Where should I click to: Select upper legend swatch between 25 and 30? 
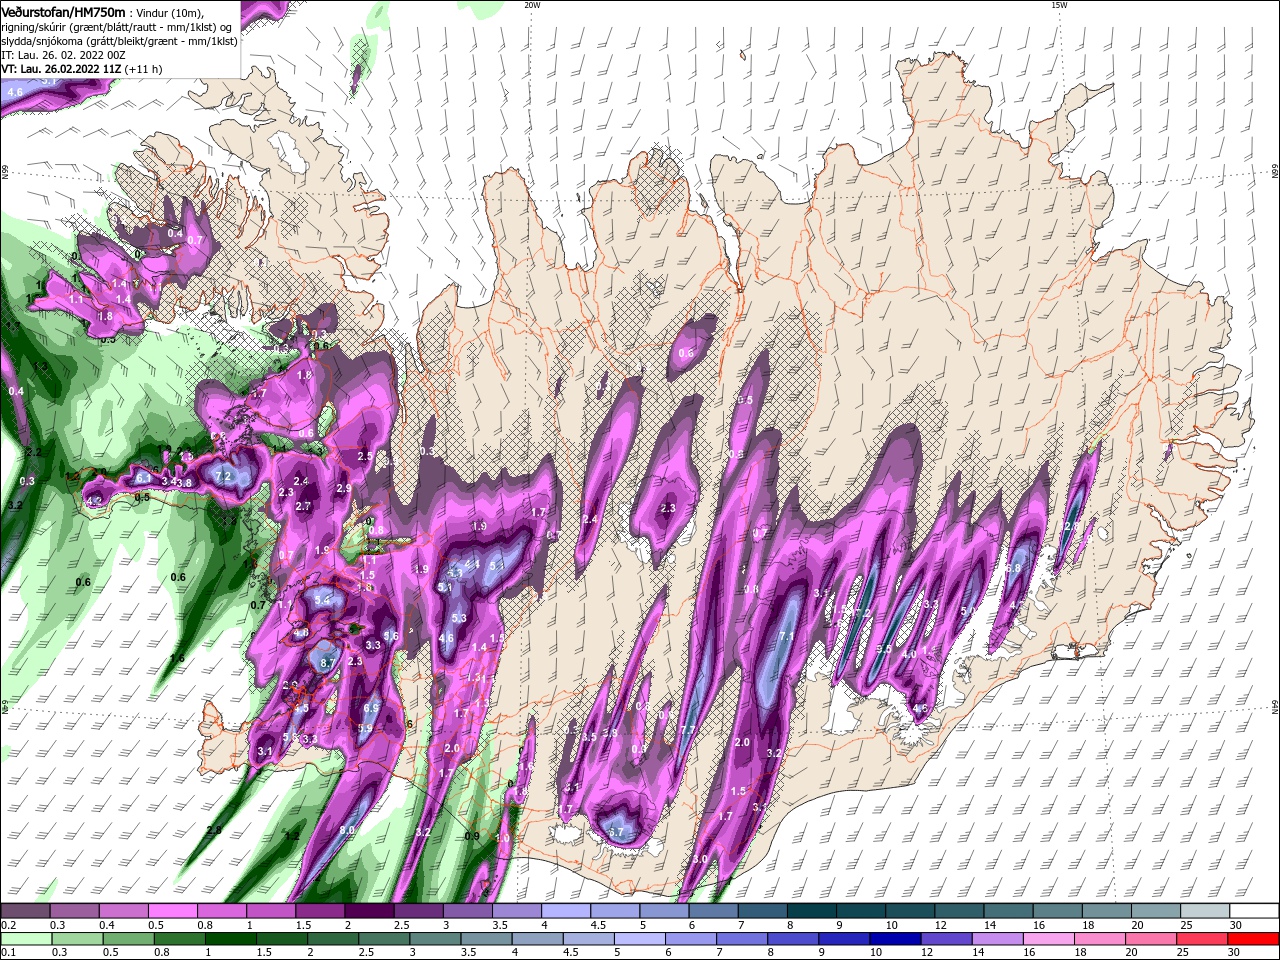[1206, 911]
